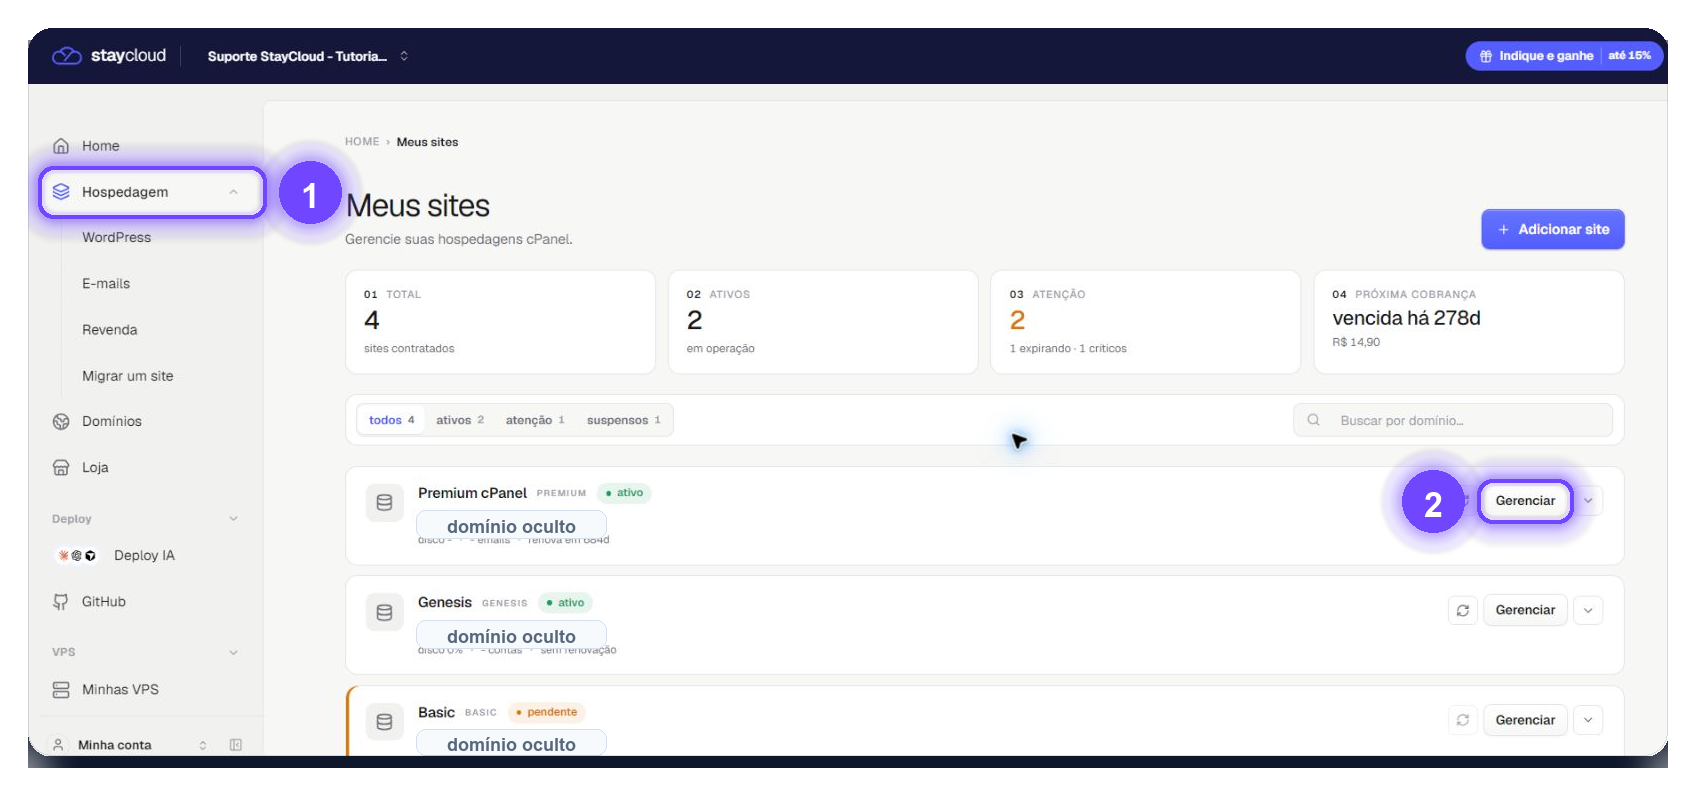Screen dimensions: 1696x796
Task: Click the staycloud logo icon
Action: pos(67,56)
